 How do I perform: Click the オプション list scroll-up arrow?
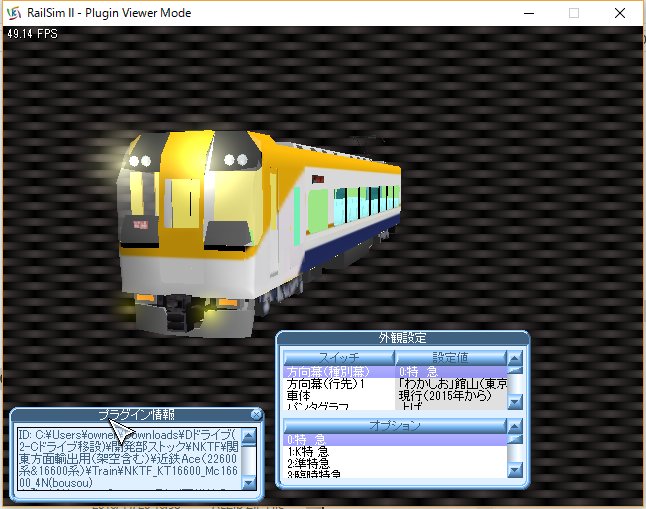coord(515,426)
